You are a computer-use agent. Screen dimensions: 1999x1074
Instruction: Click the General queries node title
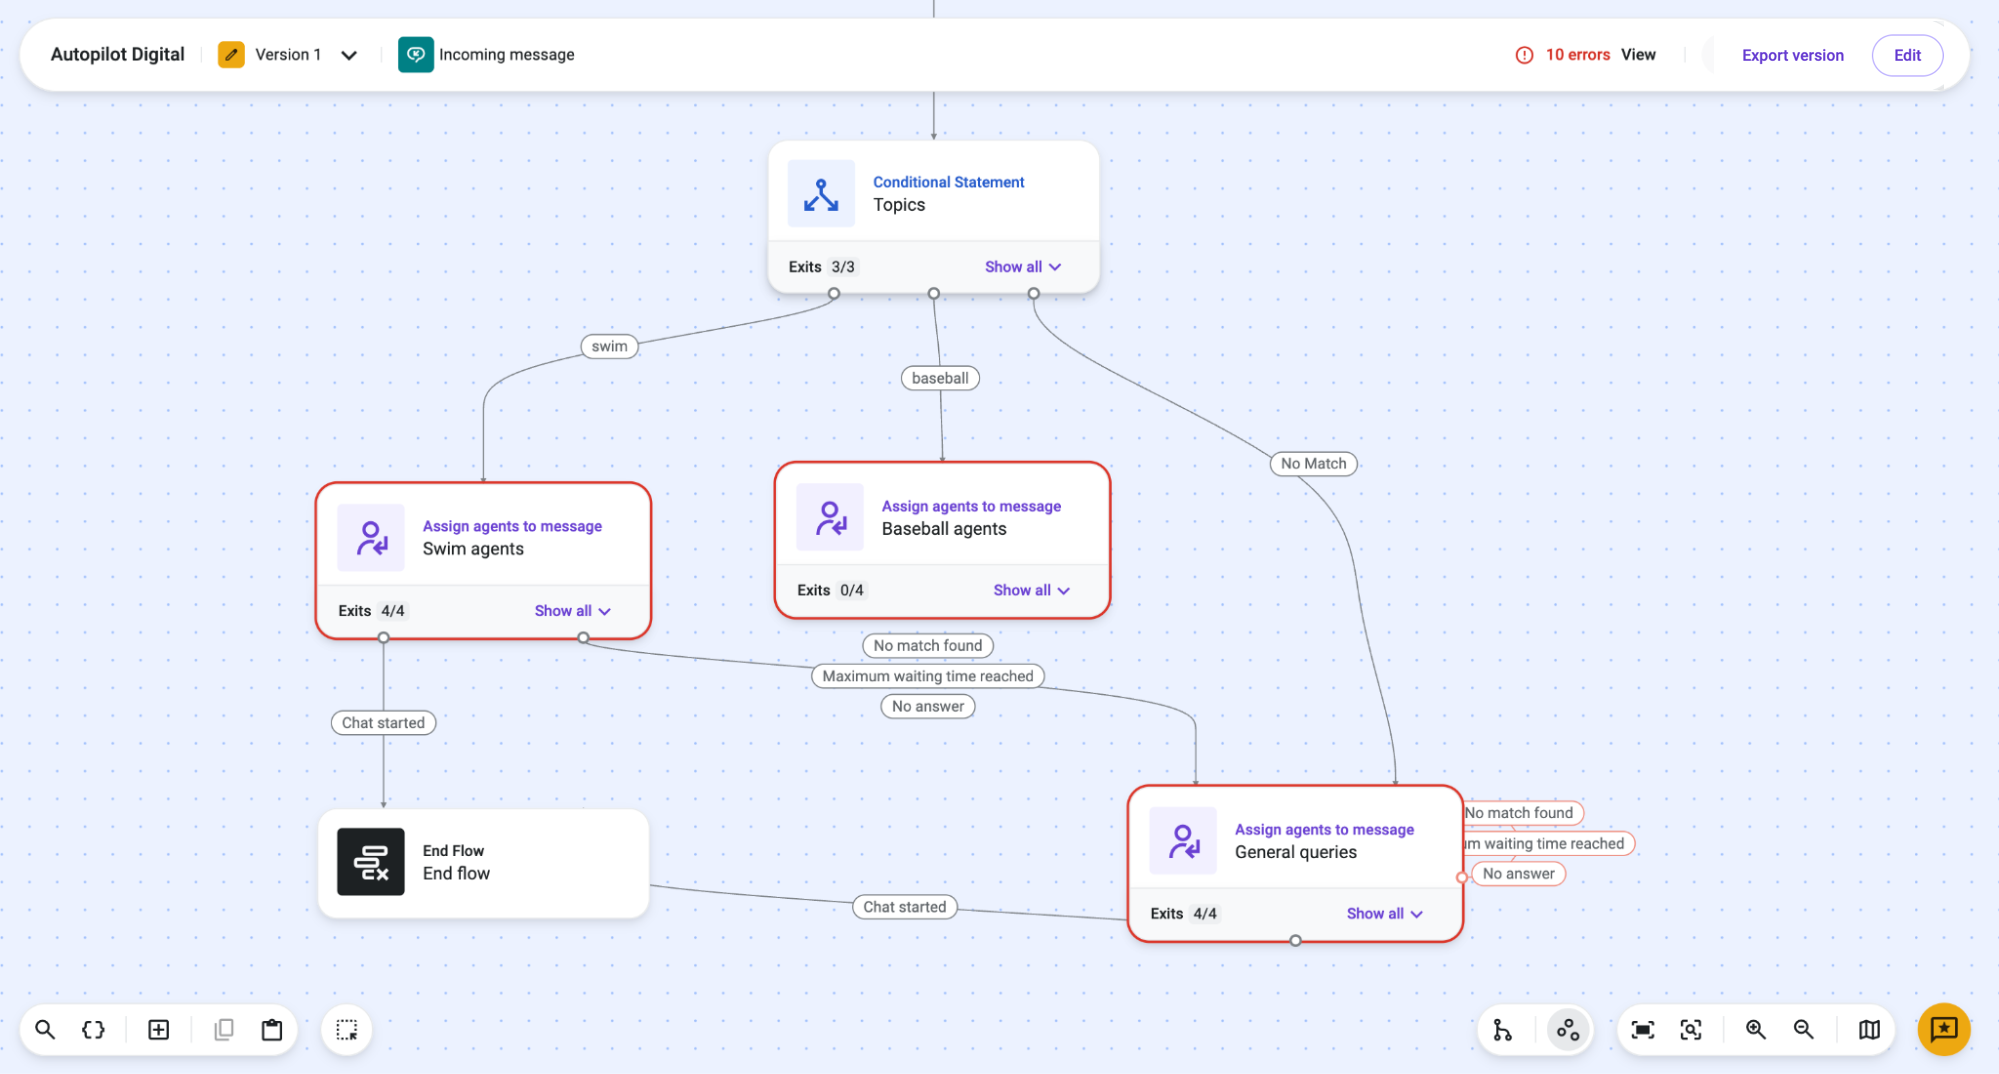click(x=1295, y=852)
